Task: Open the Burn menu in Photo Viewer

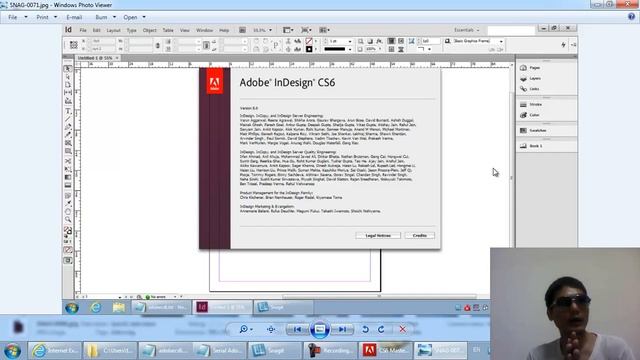Action: (106, 17)
